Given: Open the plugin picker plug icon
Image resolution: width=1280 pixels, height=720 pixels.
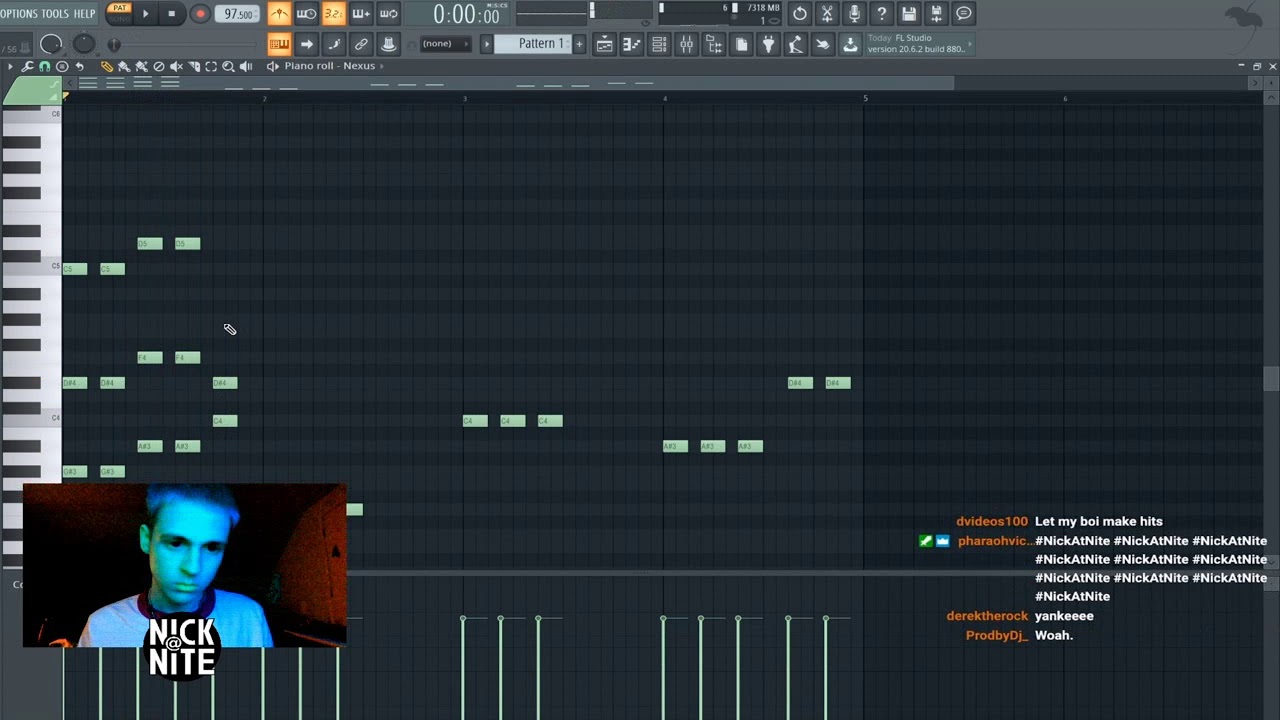Looking at the screenshot, I should (768, 44).
